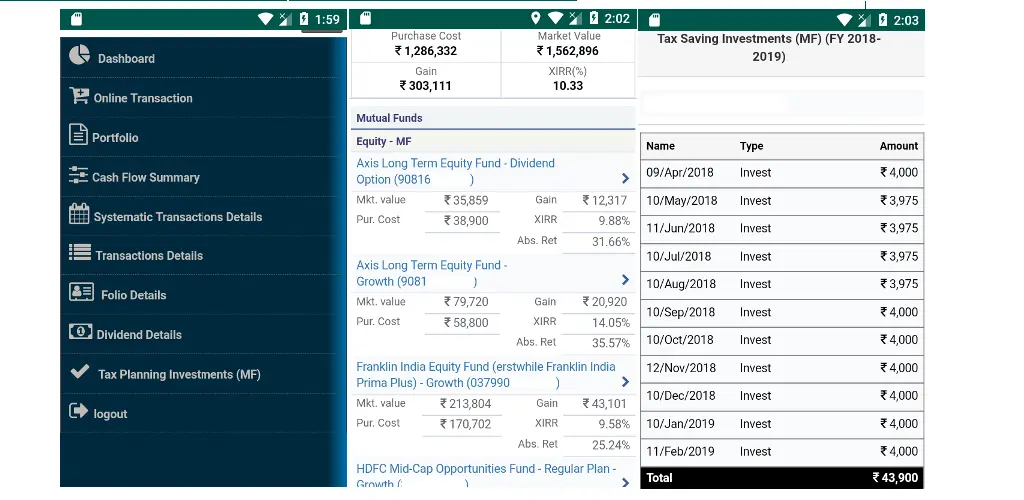
Task: Tap the battery icon in the 2:03 status bar
Action: [883, 20]
